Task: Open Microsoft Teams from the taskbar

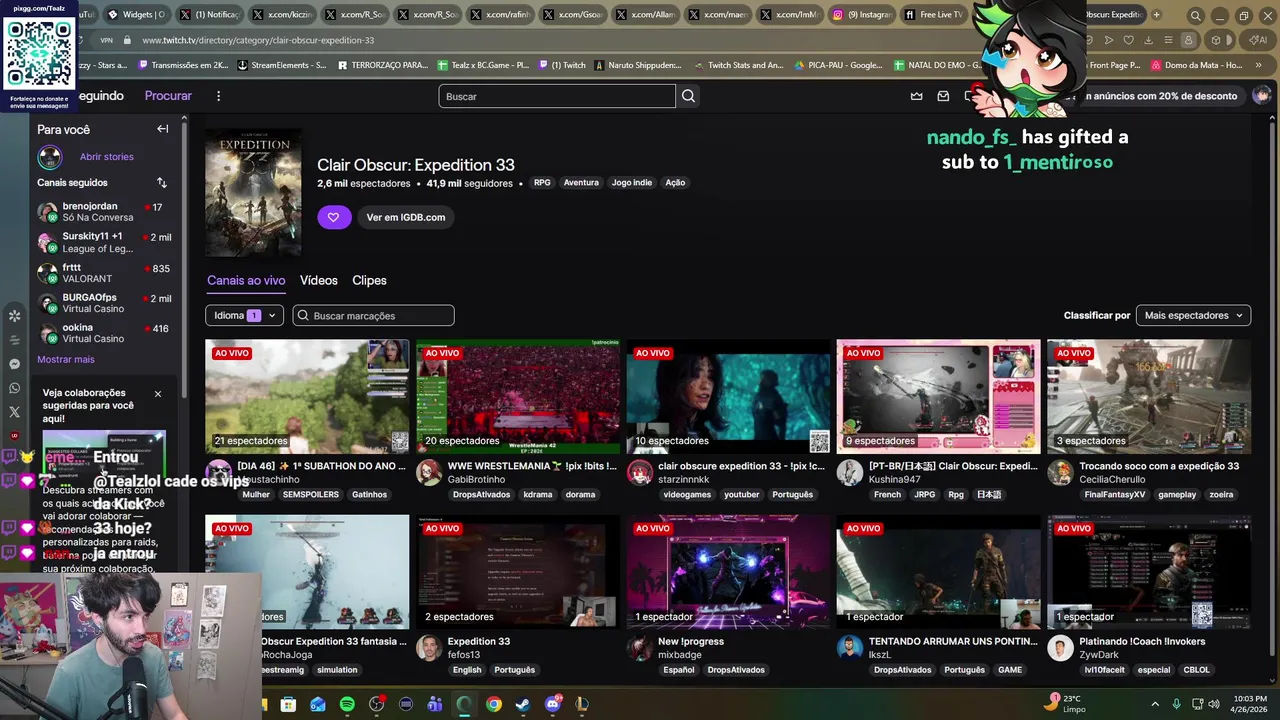Action: [435, 704]
